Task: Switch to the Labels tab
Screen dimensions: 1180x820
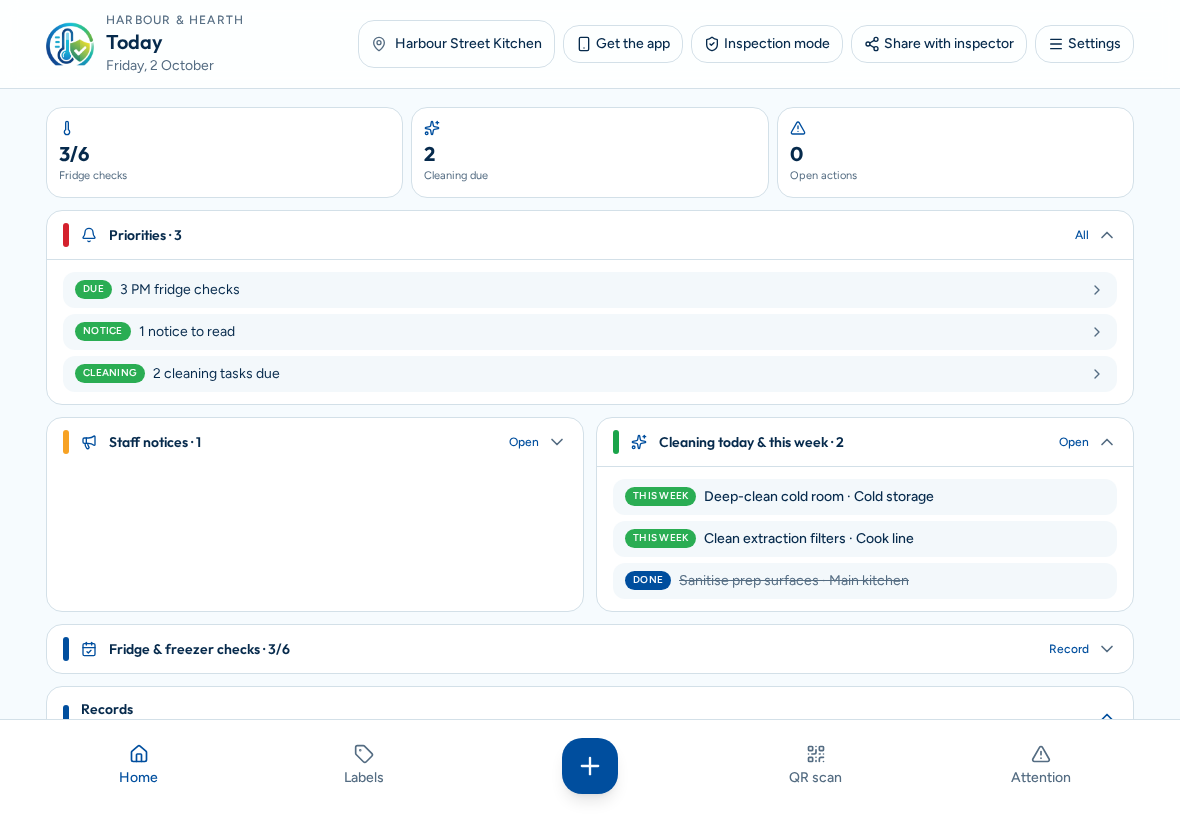Action: tap(363, 765)
